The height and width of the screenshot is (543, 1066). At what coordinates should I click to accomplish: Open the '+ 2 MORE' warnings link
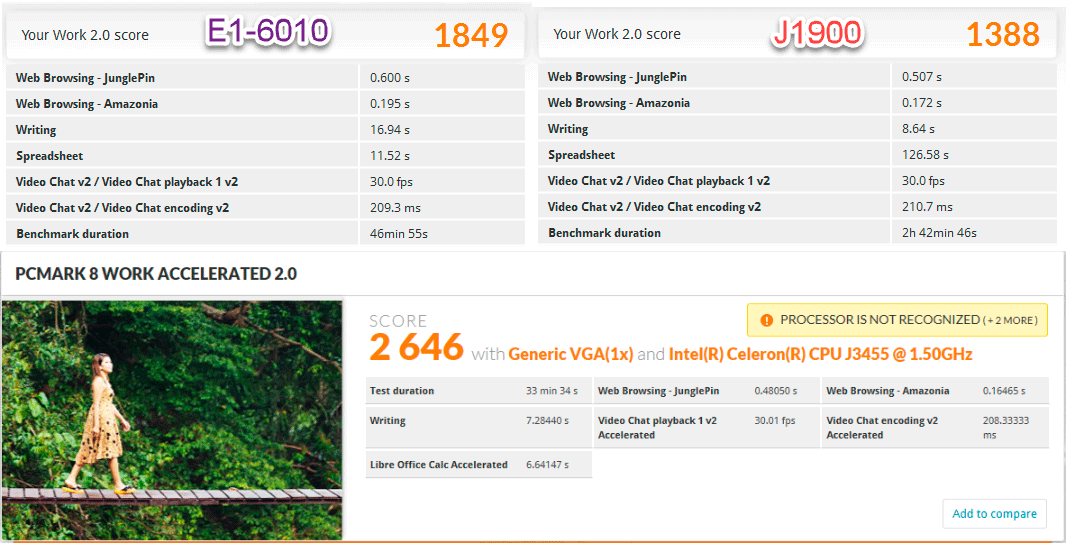(x=1010, y=320)
